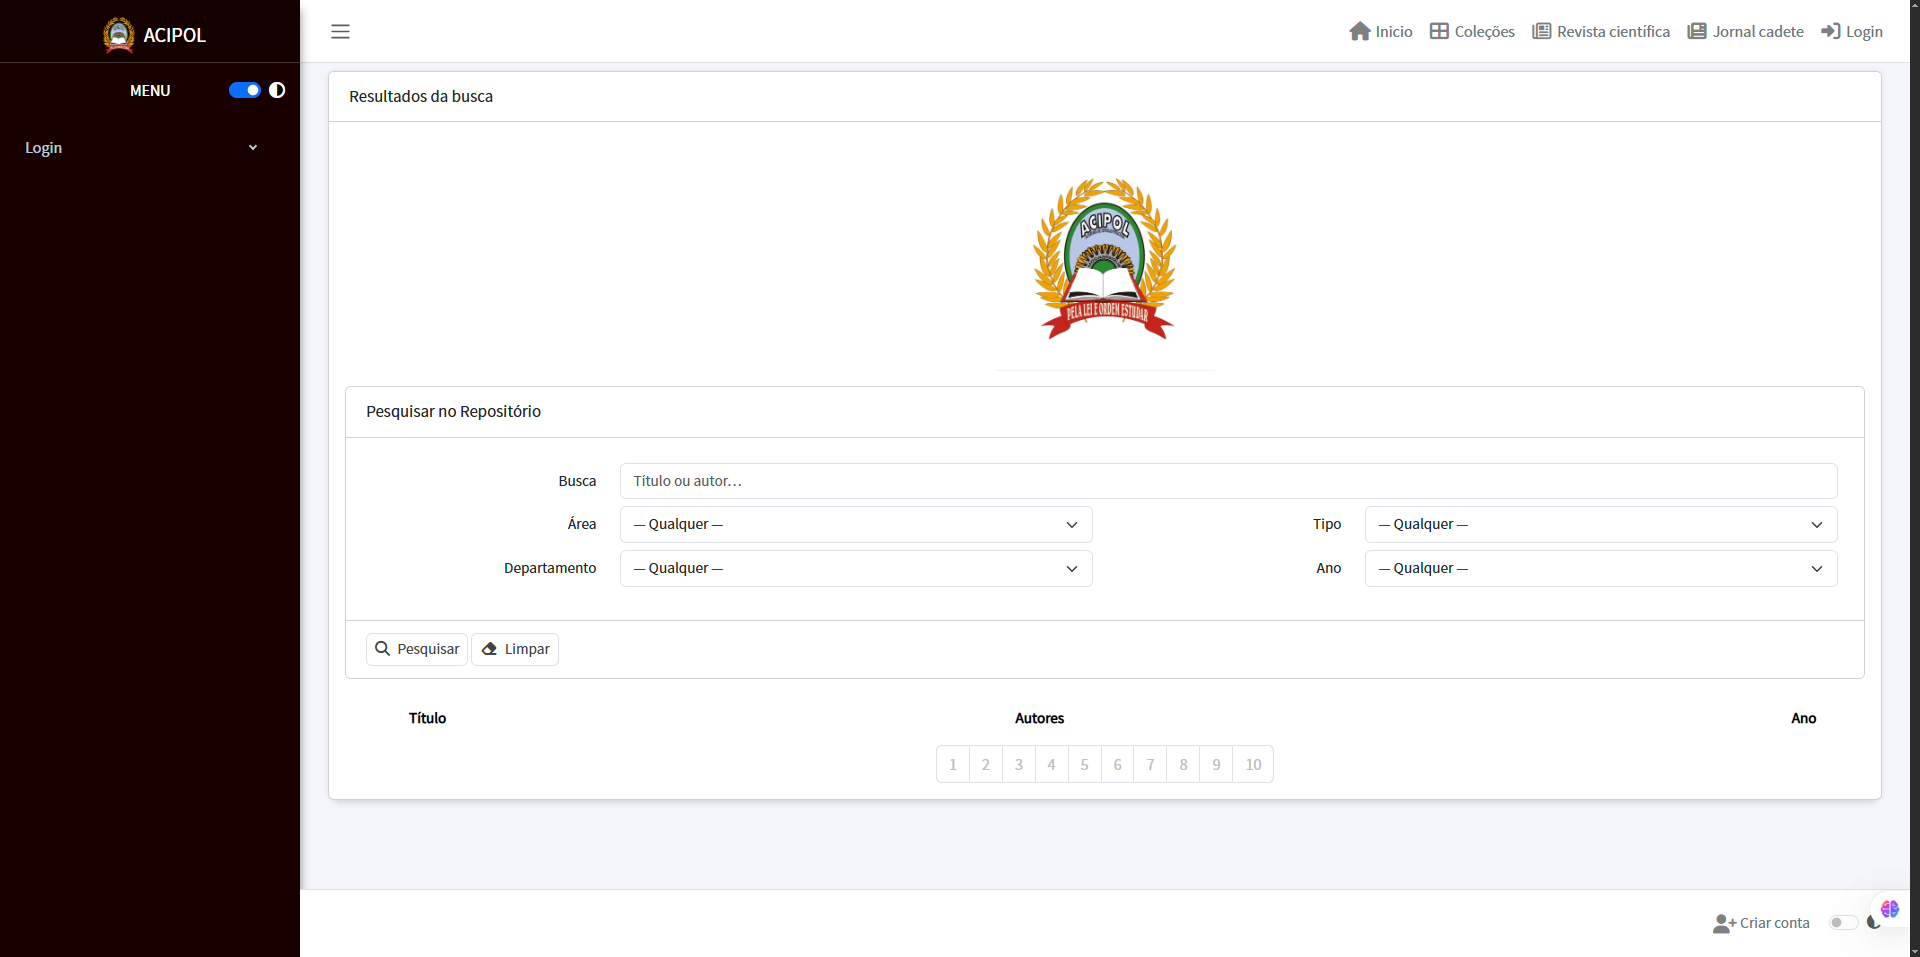This screenshot has width=1920, height=957.
Task: Open Revista científica in the top navigation
Action: [x=1601, y=31]
